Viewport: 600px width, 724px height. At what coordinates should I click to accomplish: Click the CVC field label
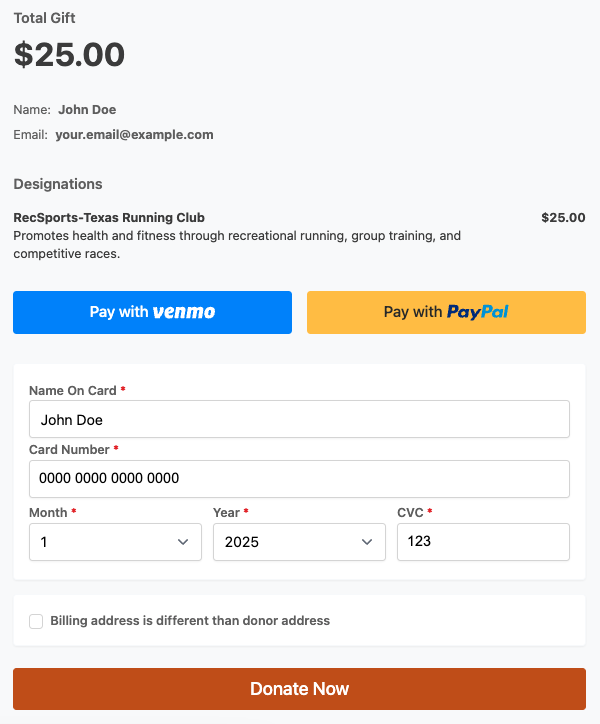point(410,513)
